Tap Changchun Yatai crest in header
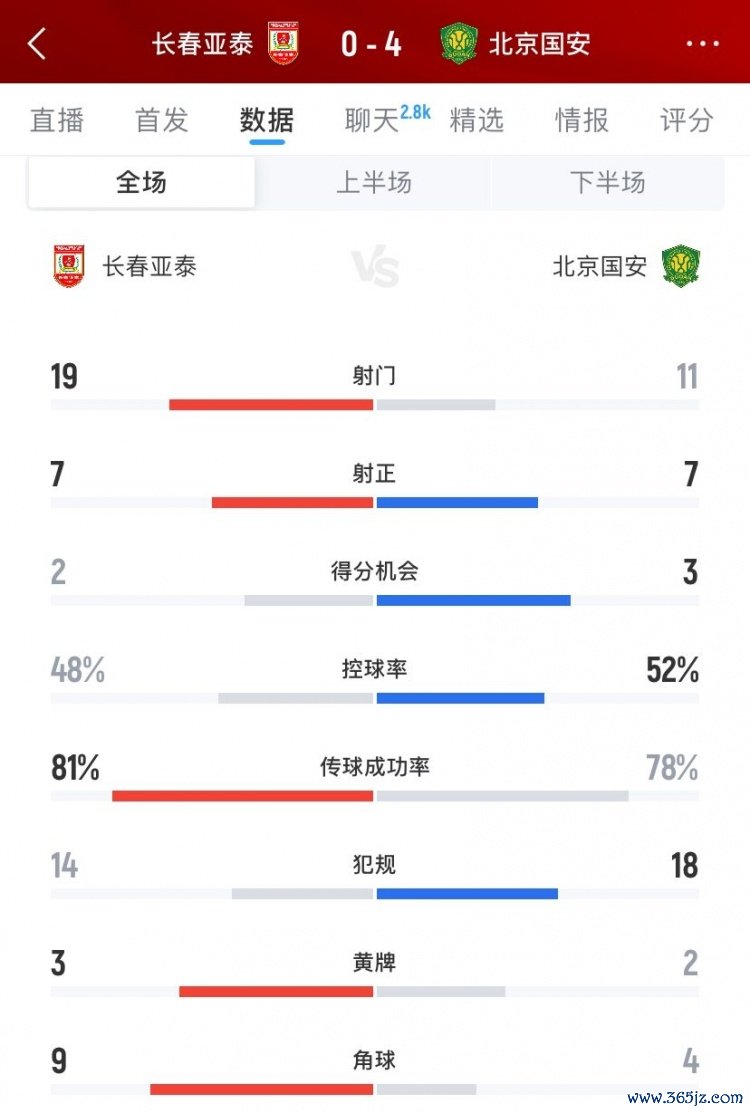 (x=284, y=44)
